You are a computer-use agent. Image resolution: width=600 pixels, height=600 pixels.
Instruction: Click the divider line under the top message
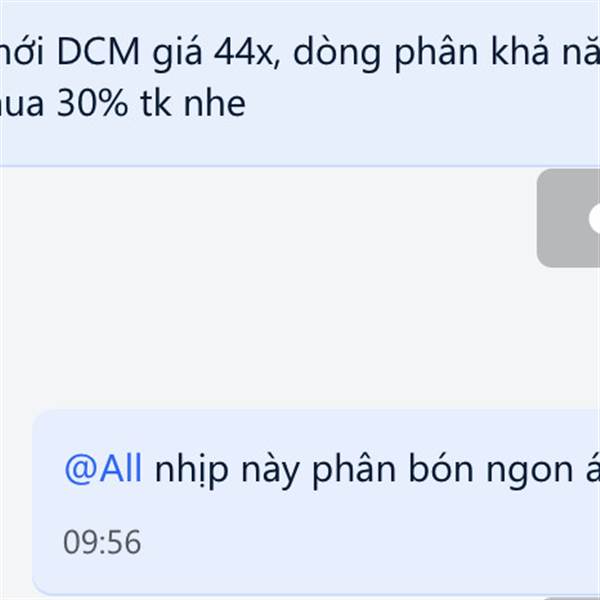(300, 166)
